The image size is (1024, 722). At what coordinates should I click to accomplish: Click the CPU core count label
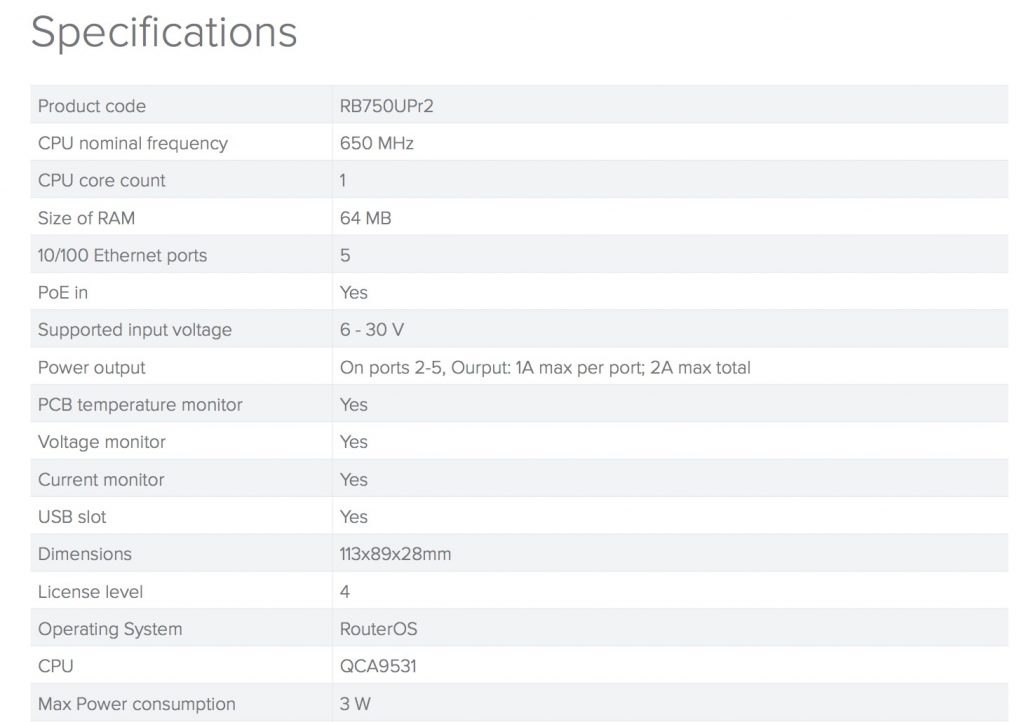click(102, 181)
